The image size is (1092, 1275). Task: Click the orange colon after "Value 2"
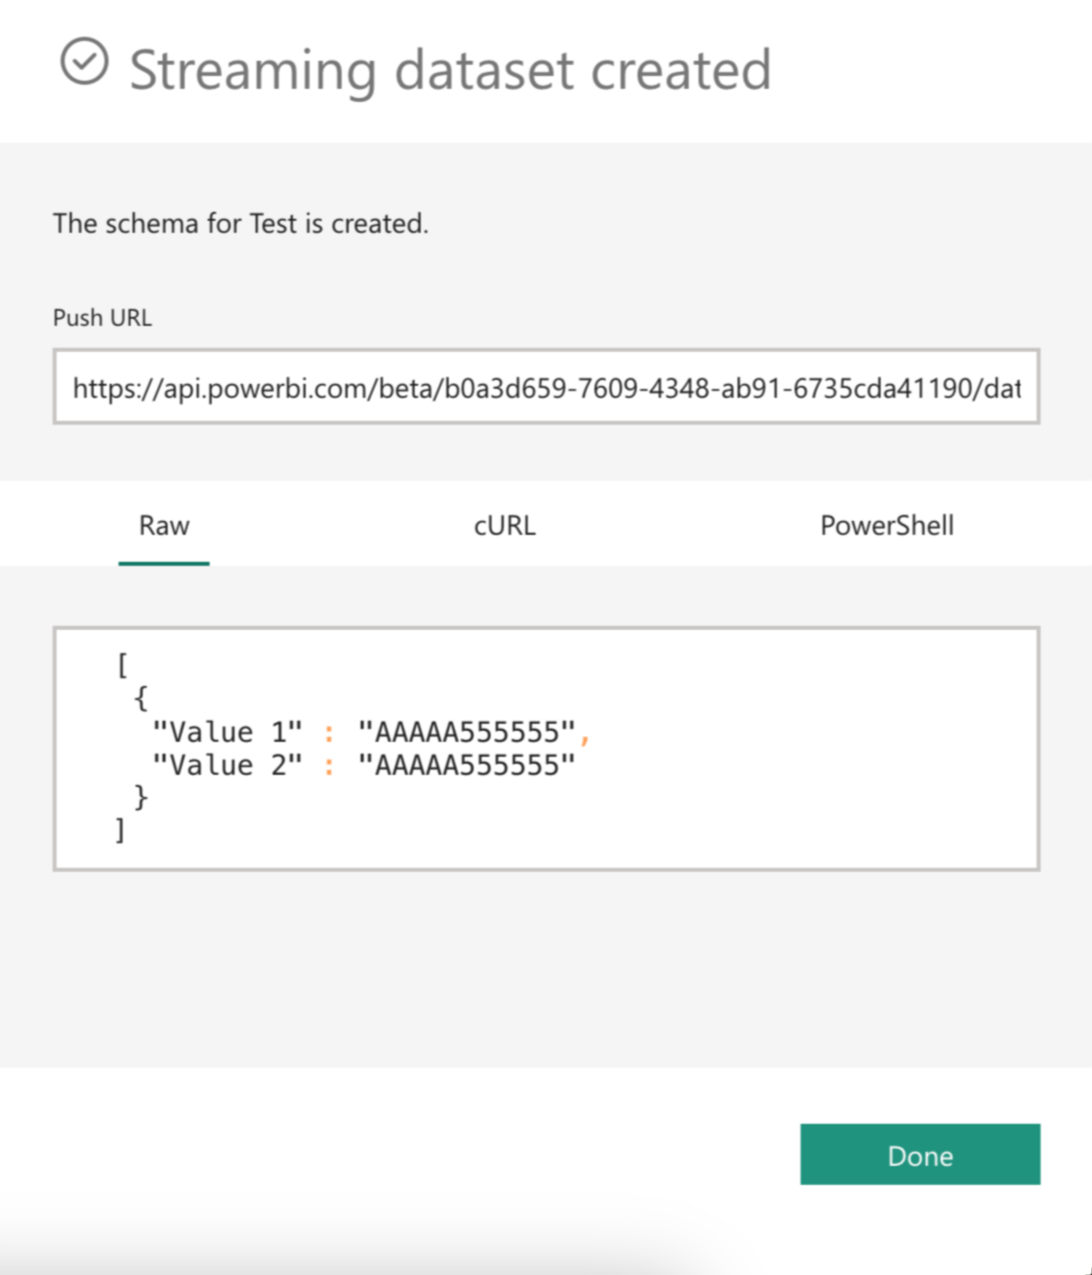click(329, 767)
